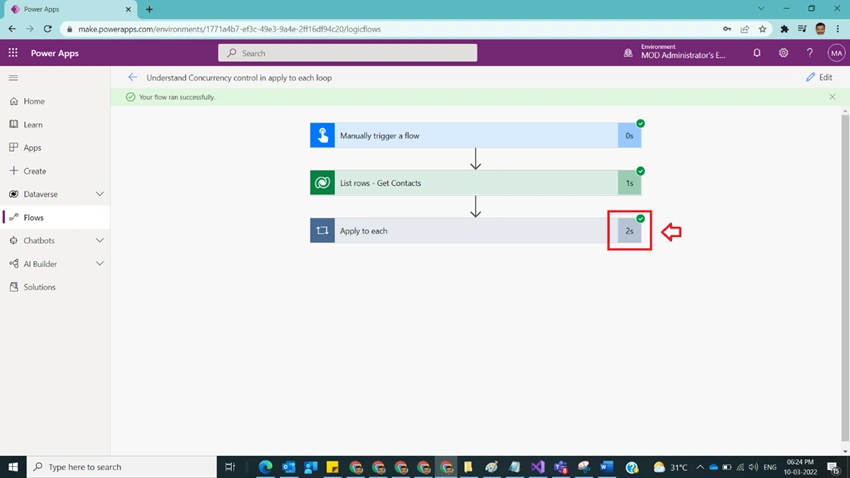The height and width of the screenshot is (478, 850).
Task: Click the Dataverse List rows icon
Action: click(322, 183)
